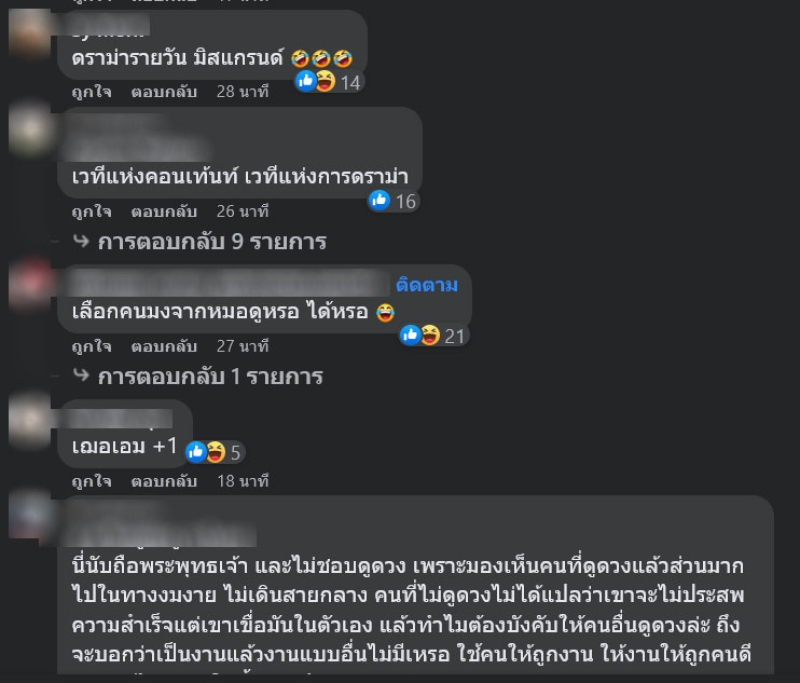
Task: Reply to the ดราม่ารายวัน comment via ตอบกลับ
Action: [x=164, y=92]
